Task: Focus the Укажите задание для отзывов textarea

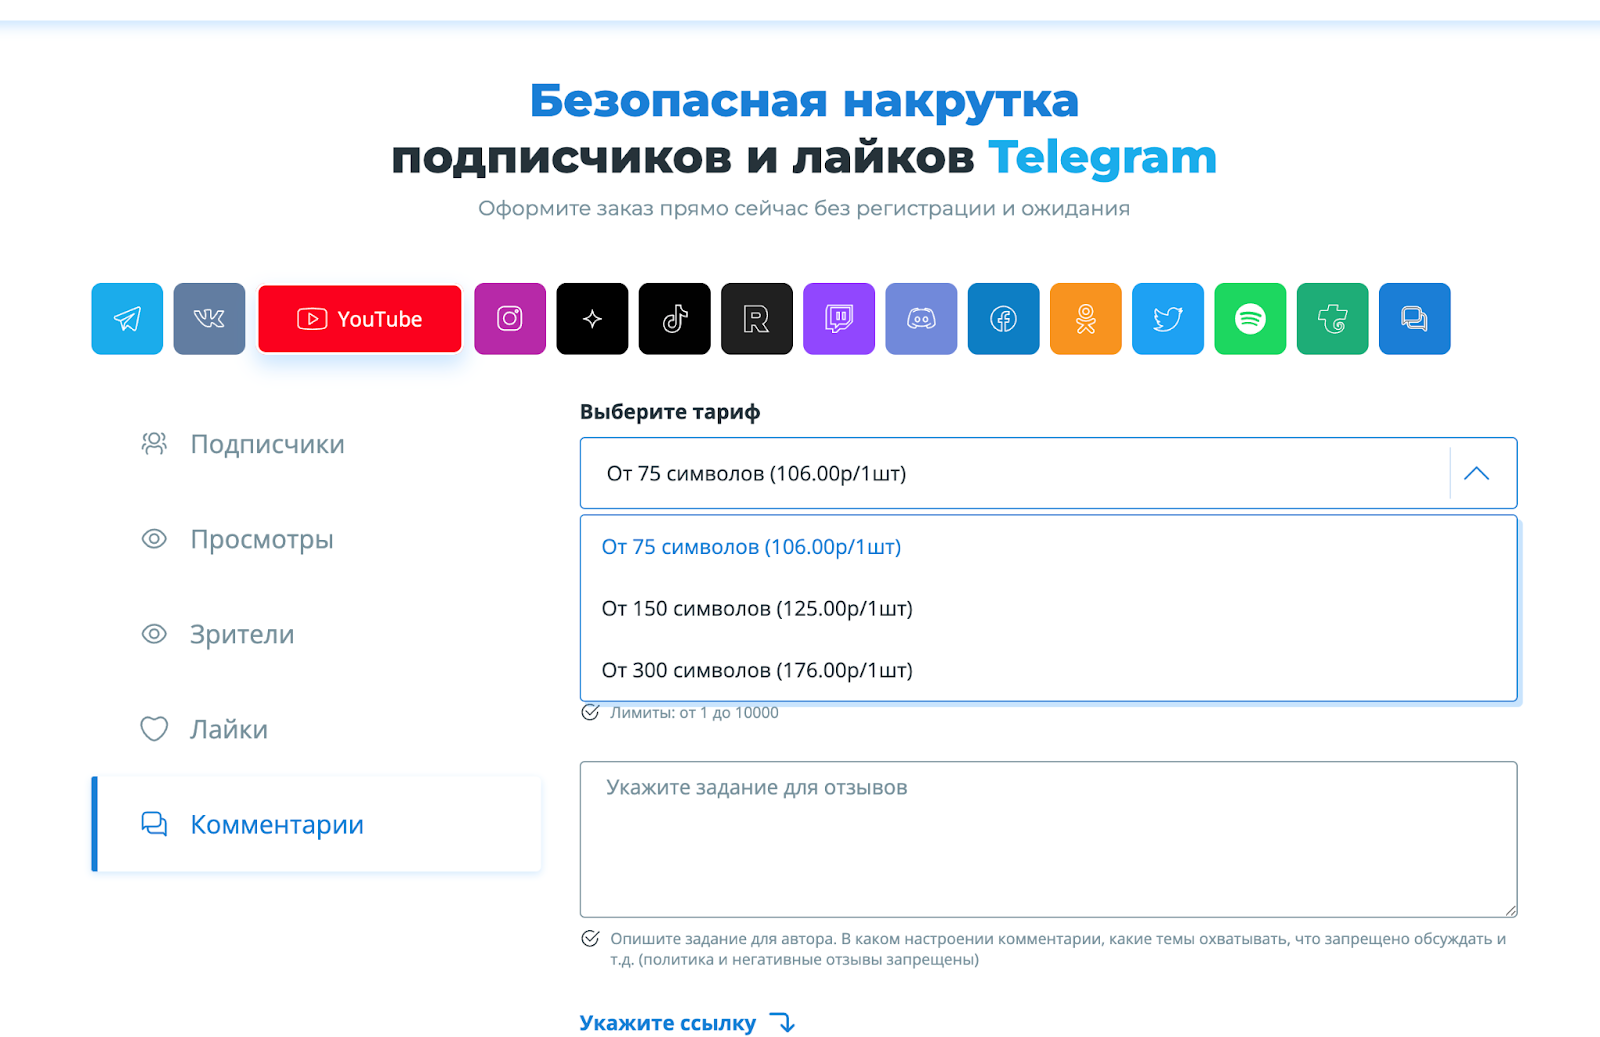Action: coord(1048,839)
